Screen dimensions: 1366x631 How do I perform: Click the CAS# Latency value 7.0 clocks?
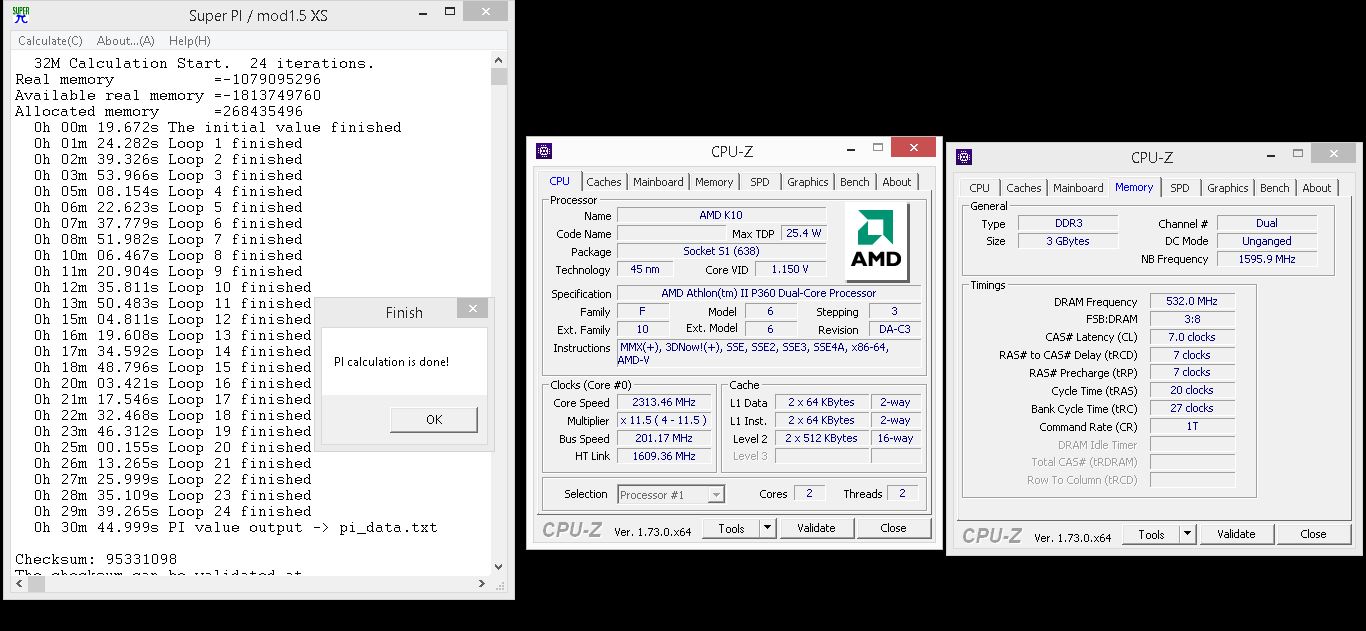click(1192, 337)
